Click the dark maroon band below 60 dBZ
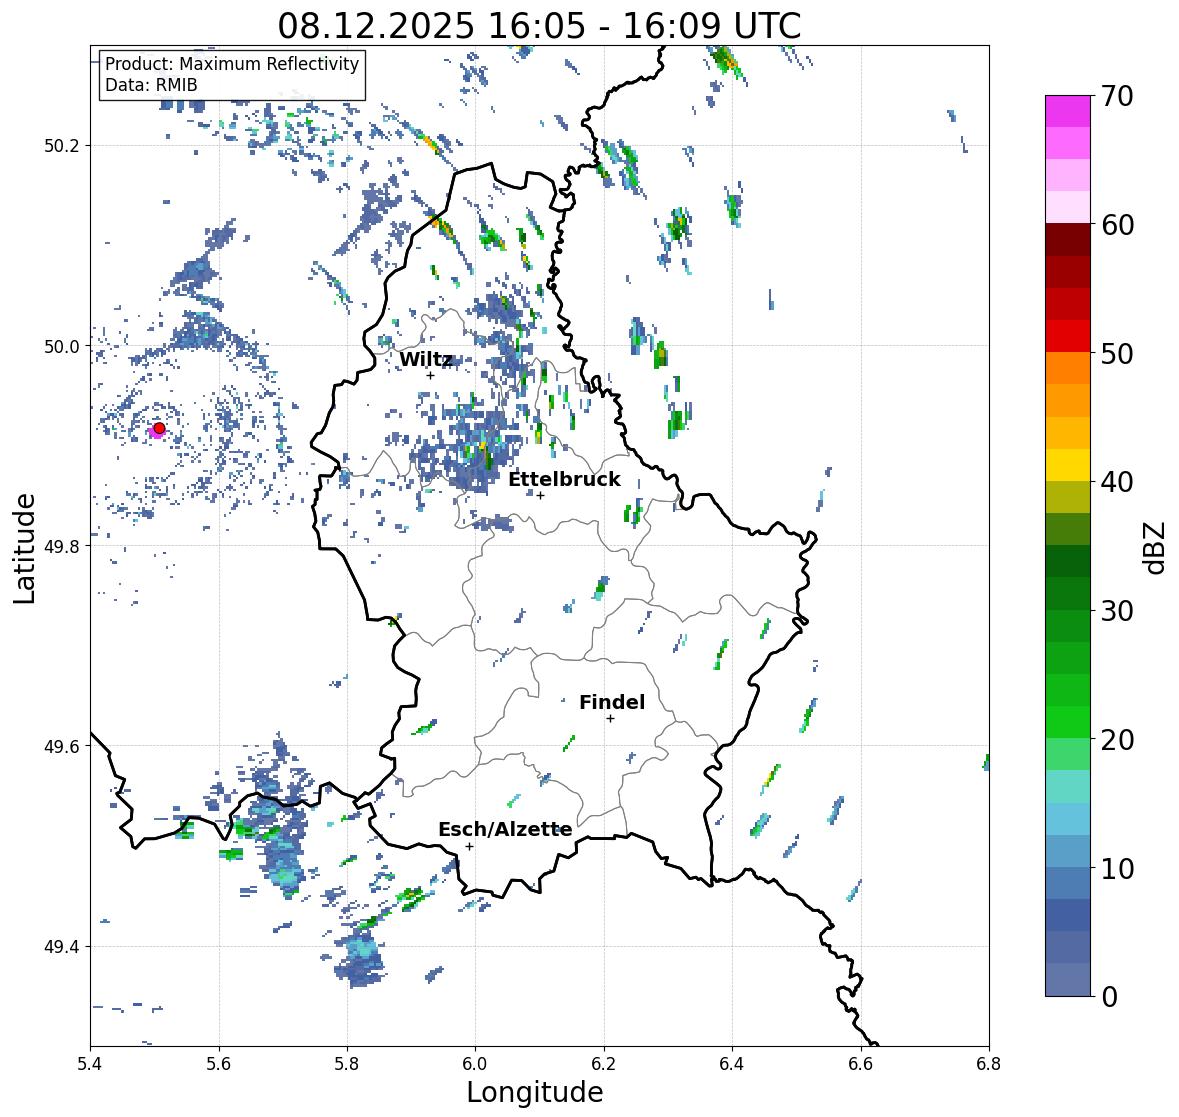This screenshot has width=1179, height=1117. point(1068,240)
